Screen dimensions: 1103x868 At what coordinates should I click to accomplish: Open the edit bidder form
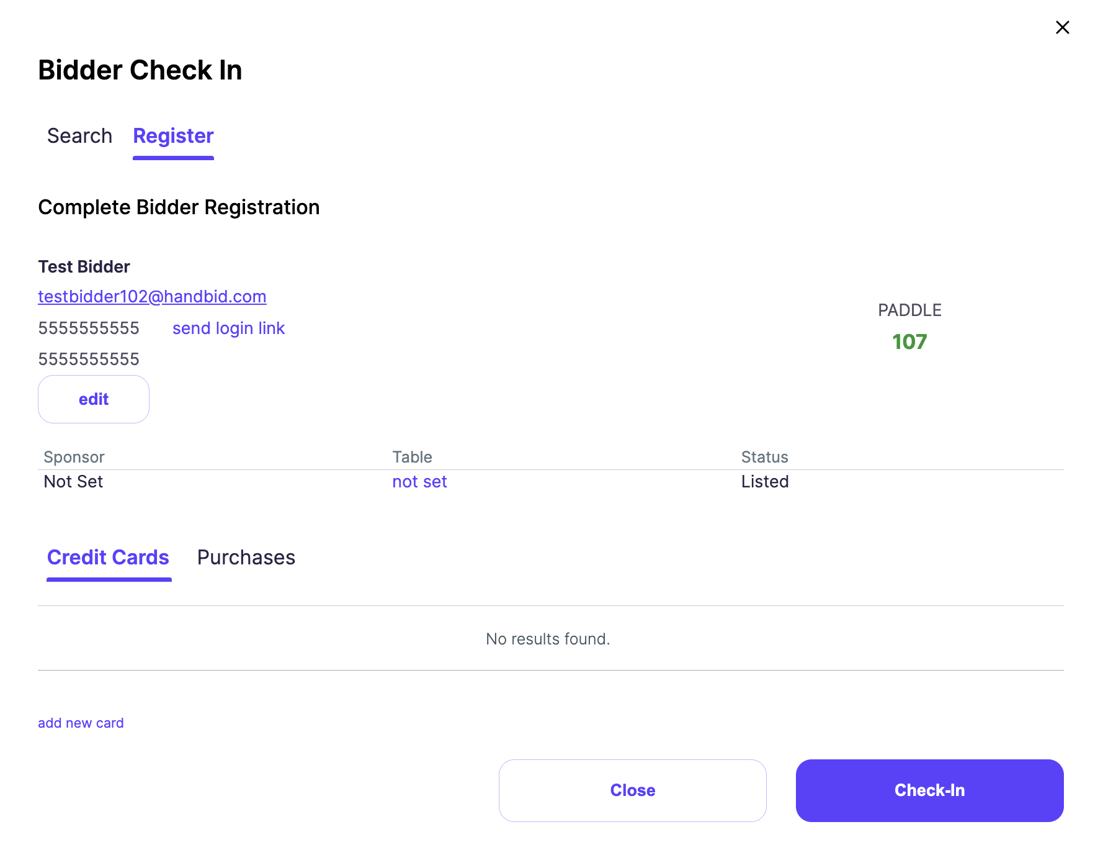(x=93, y=398)
